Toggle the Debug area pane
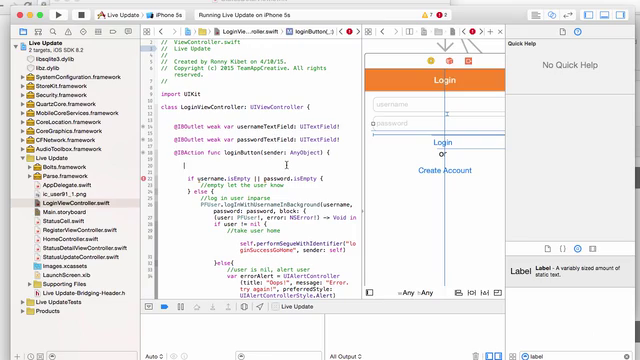Viewport: 640px width, 360px height. pyautogui.click(x=604, y=15)
